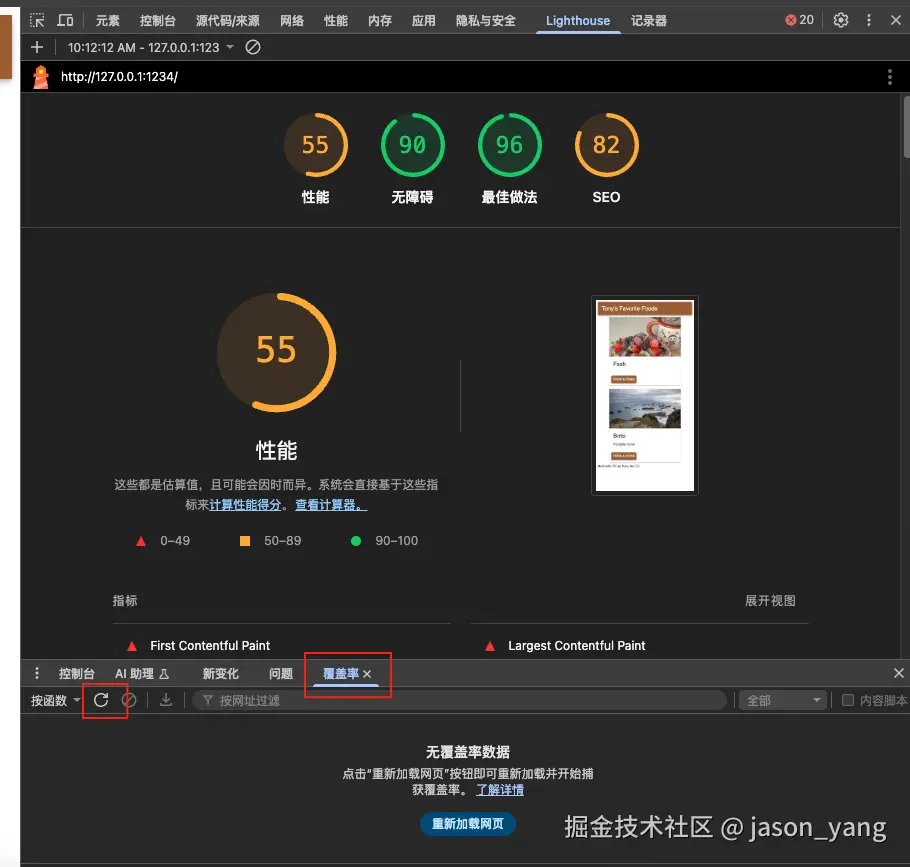
Task: Click the Lighthouse report vertical scrollbar
Action: click(x=906, y=127)
